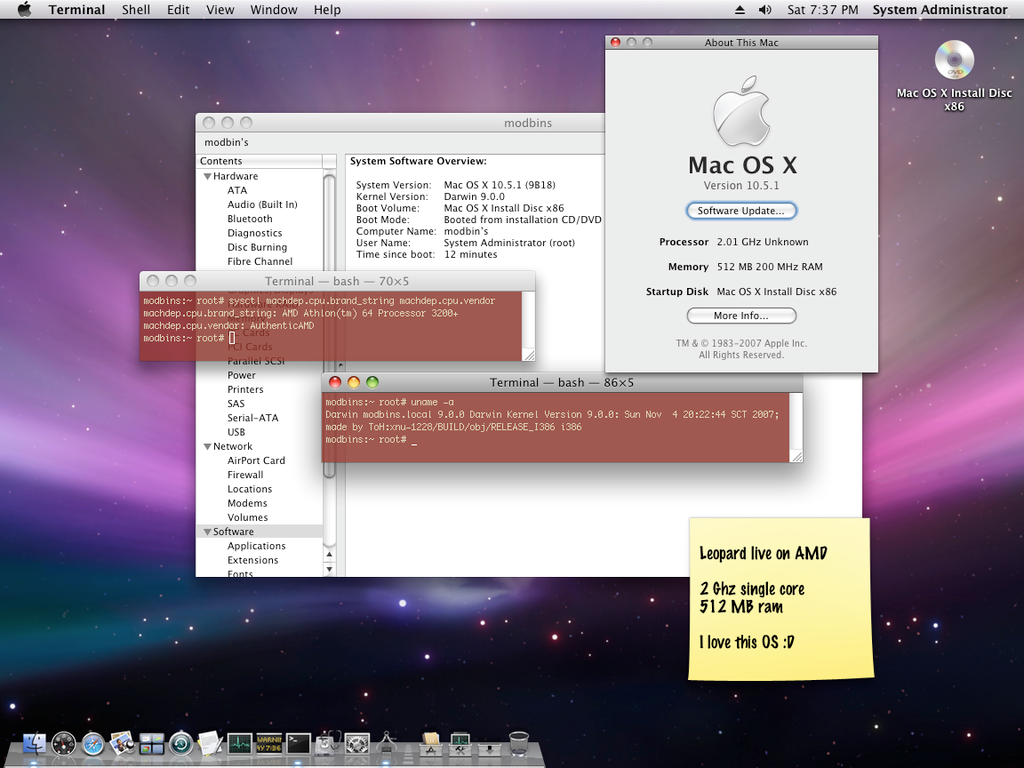Click the System Administrator user menu
Screen dimensions: 1024x768
pos(940,10)
